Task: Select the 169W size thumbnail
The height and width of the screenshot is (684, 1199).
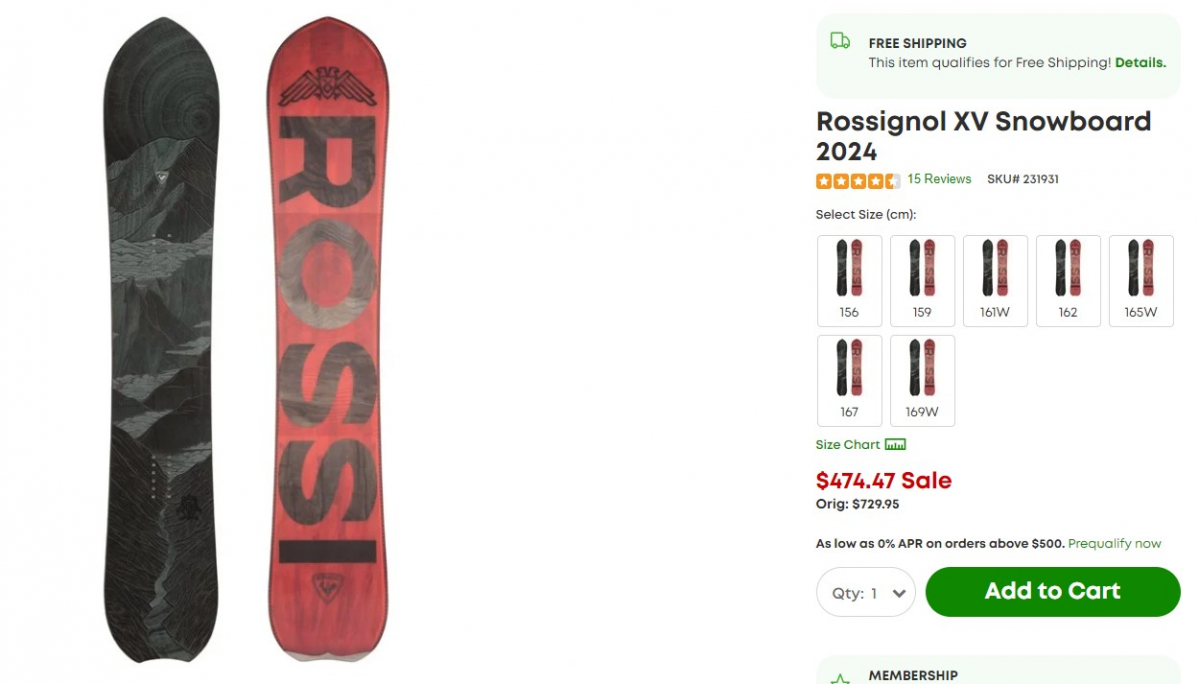Action: tap(922, 381)
